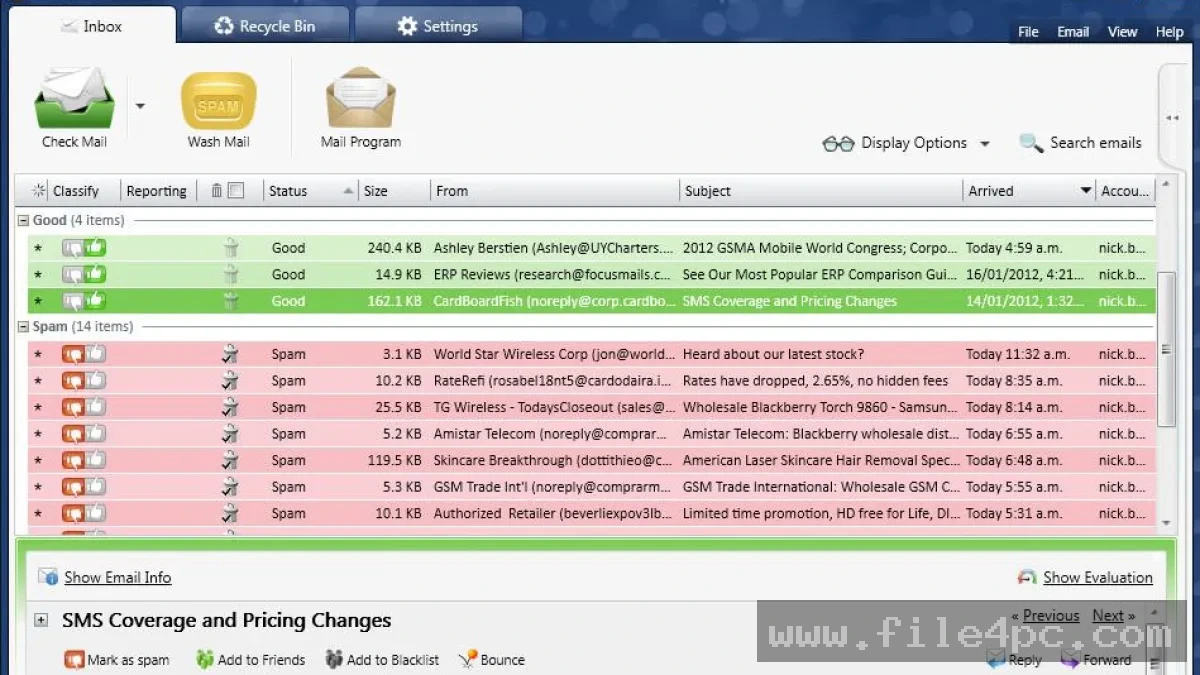1200x675 pixels.
Task: Click trash icon on Ashley Berstien row
Action: (x=230, y=247)
